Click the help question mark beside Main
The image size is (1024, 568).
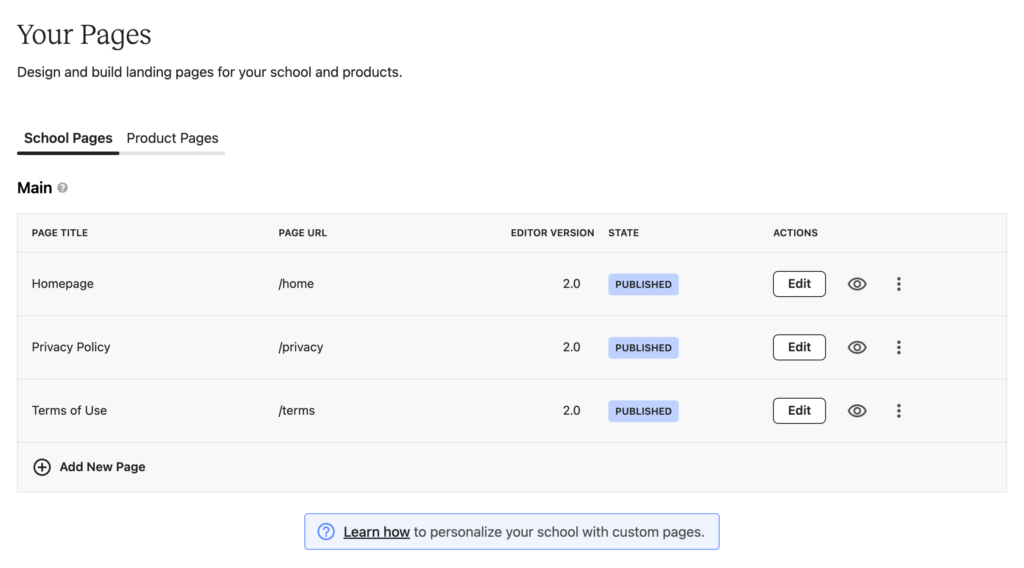[x=63, y=188]
